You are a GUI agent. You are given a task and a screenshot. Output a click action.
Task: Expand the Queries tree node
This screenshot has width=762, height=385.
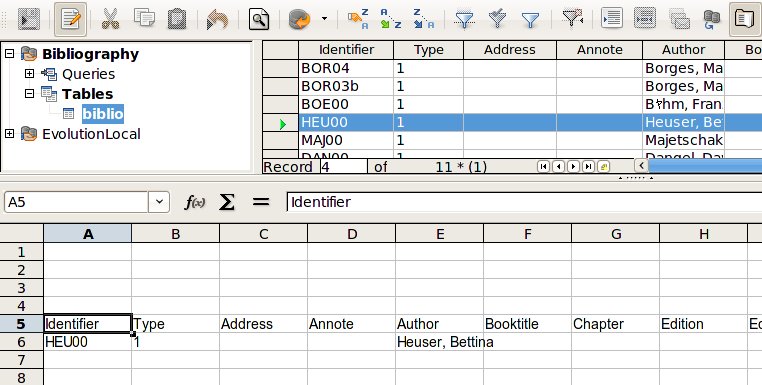pyautogui.click(x=30, y=74)
